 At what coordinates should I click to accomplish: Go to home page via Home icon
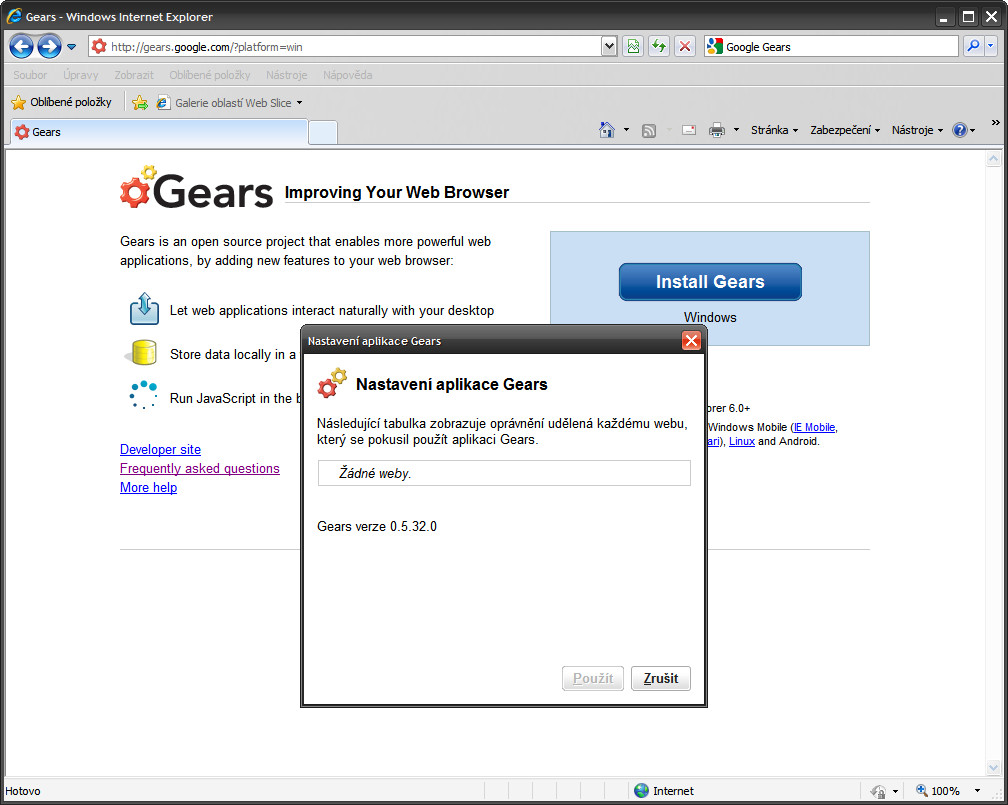[607, 130]
